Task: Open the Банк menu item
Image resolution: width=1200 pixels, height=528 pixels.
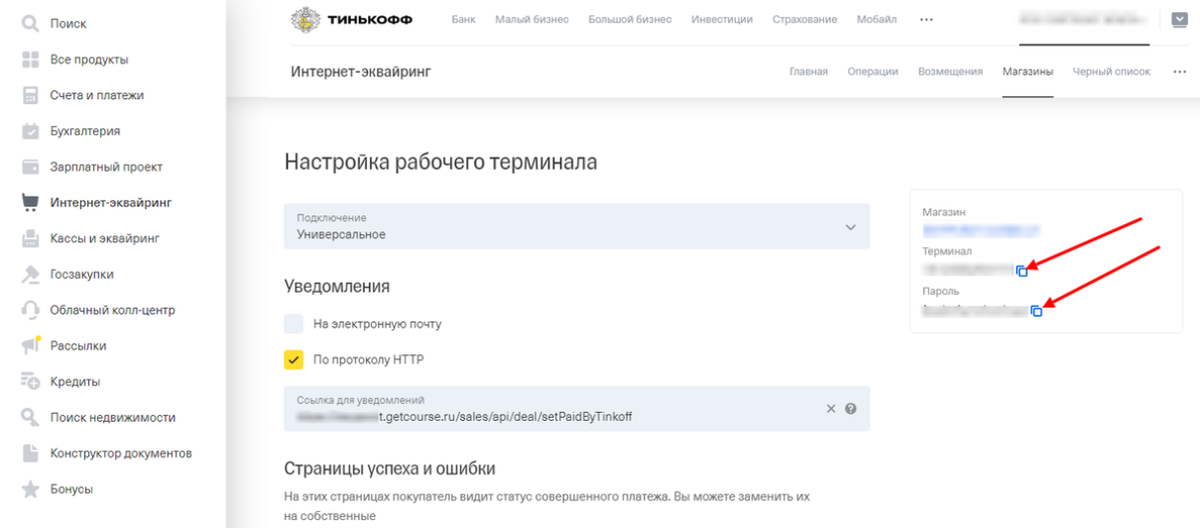Action: 464,19
